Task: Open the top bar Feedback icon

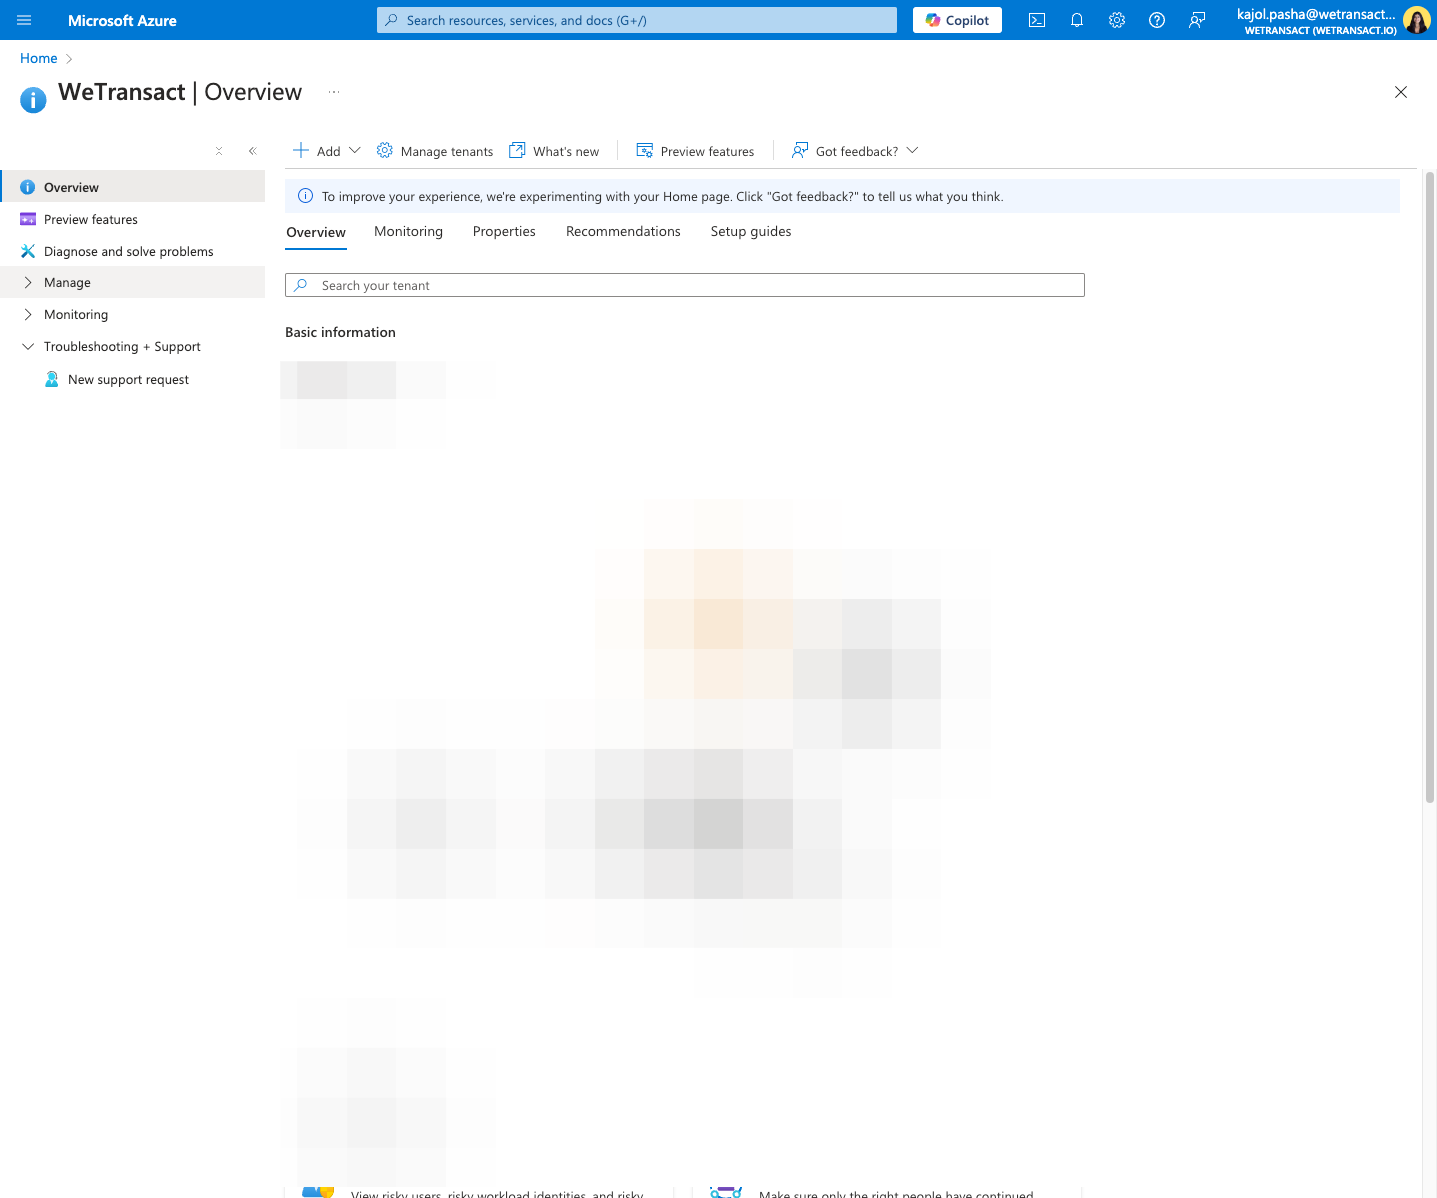Action: (1197, 20)
